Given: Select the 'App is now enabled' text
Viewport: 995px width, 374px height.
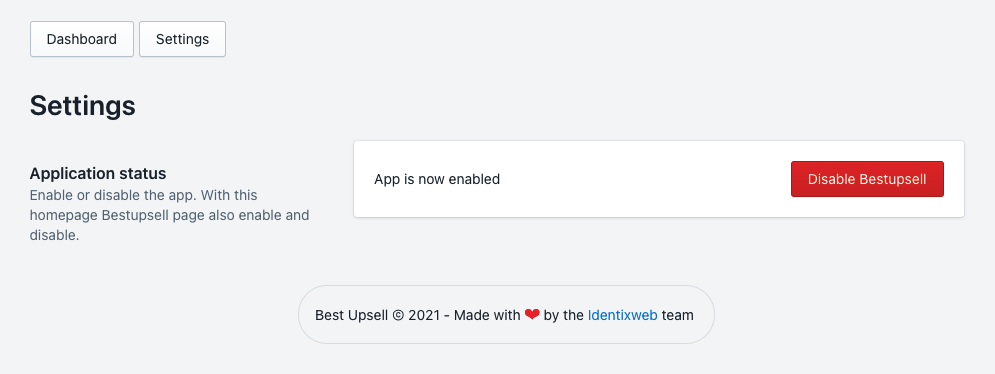Looking at the screenshot, I should pyautogui.click(x=437, y=179).
